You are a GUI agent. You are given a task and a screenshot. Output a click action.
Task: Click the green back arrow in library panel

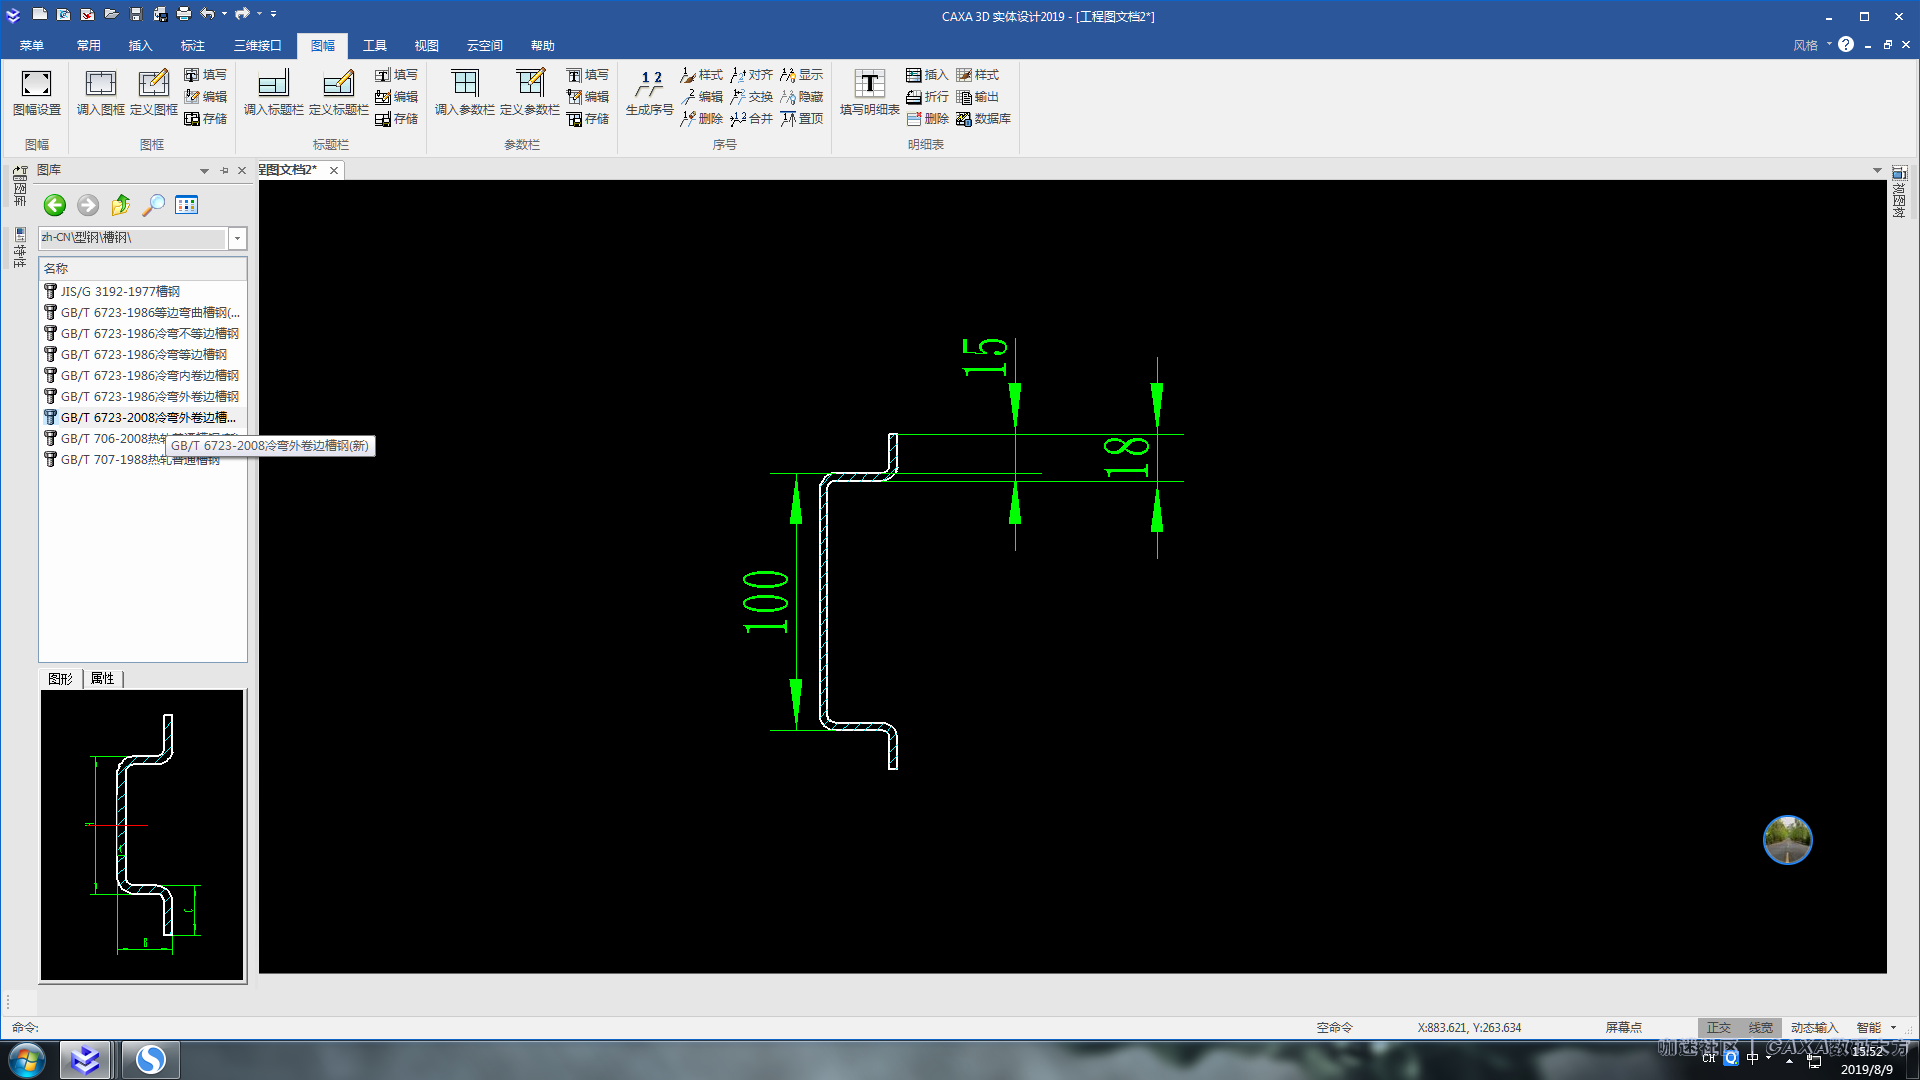55,205
